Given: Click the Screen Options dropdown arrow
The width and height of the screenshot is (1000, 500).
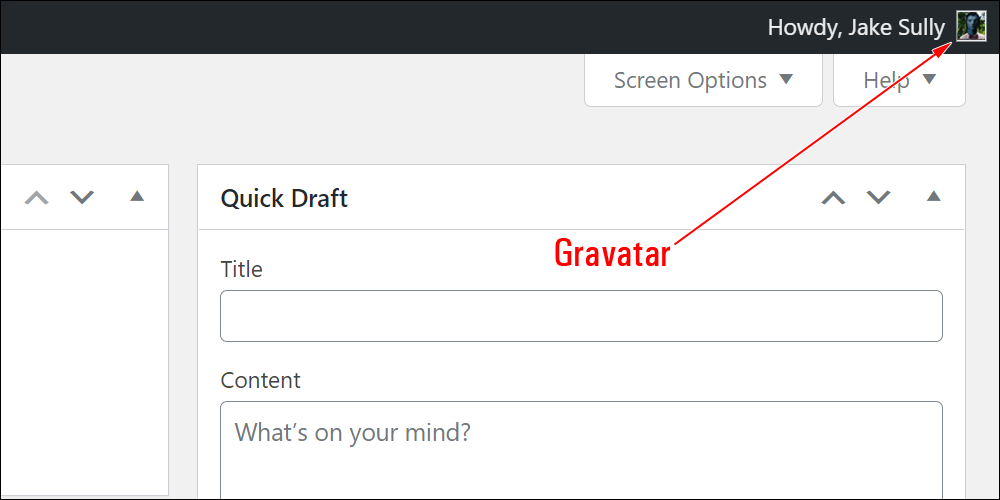Looking at the screenshot, I should click(x=786, y=80).
